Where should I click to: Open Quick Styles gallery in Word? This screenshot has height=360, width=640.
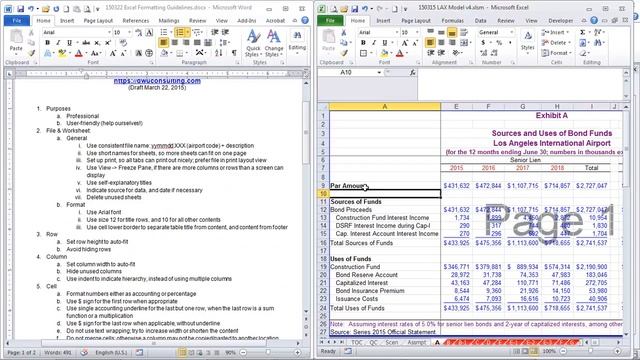pyautogui.click(x=253, y=43)
